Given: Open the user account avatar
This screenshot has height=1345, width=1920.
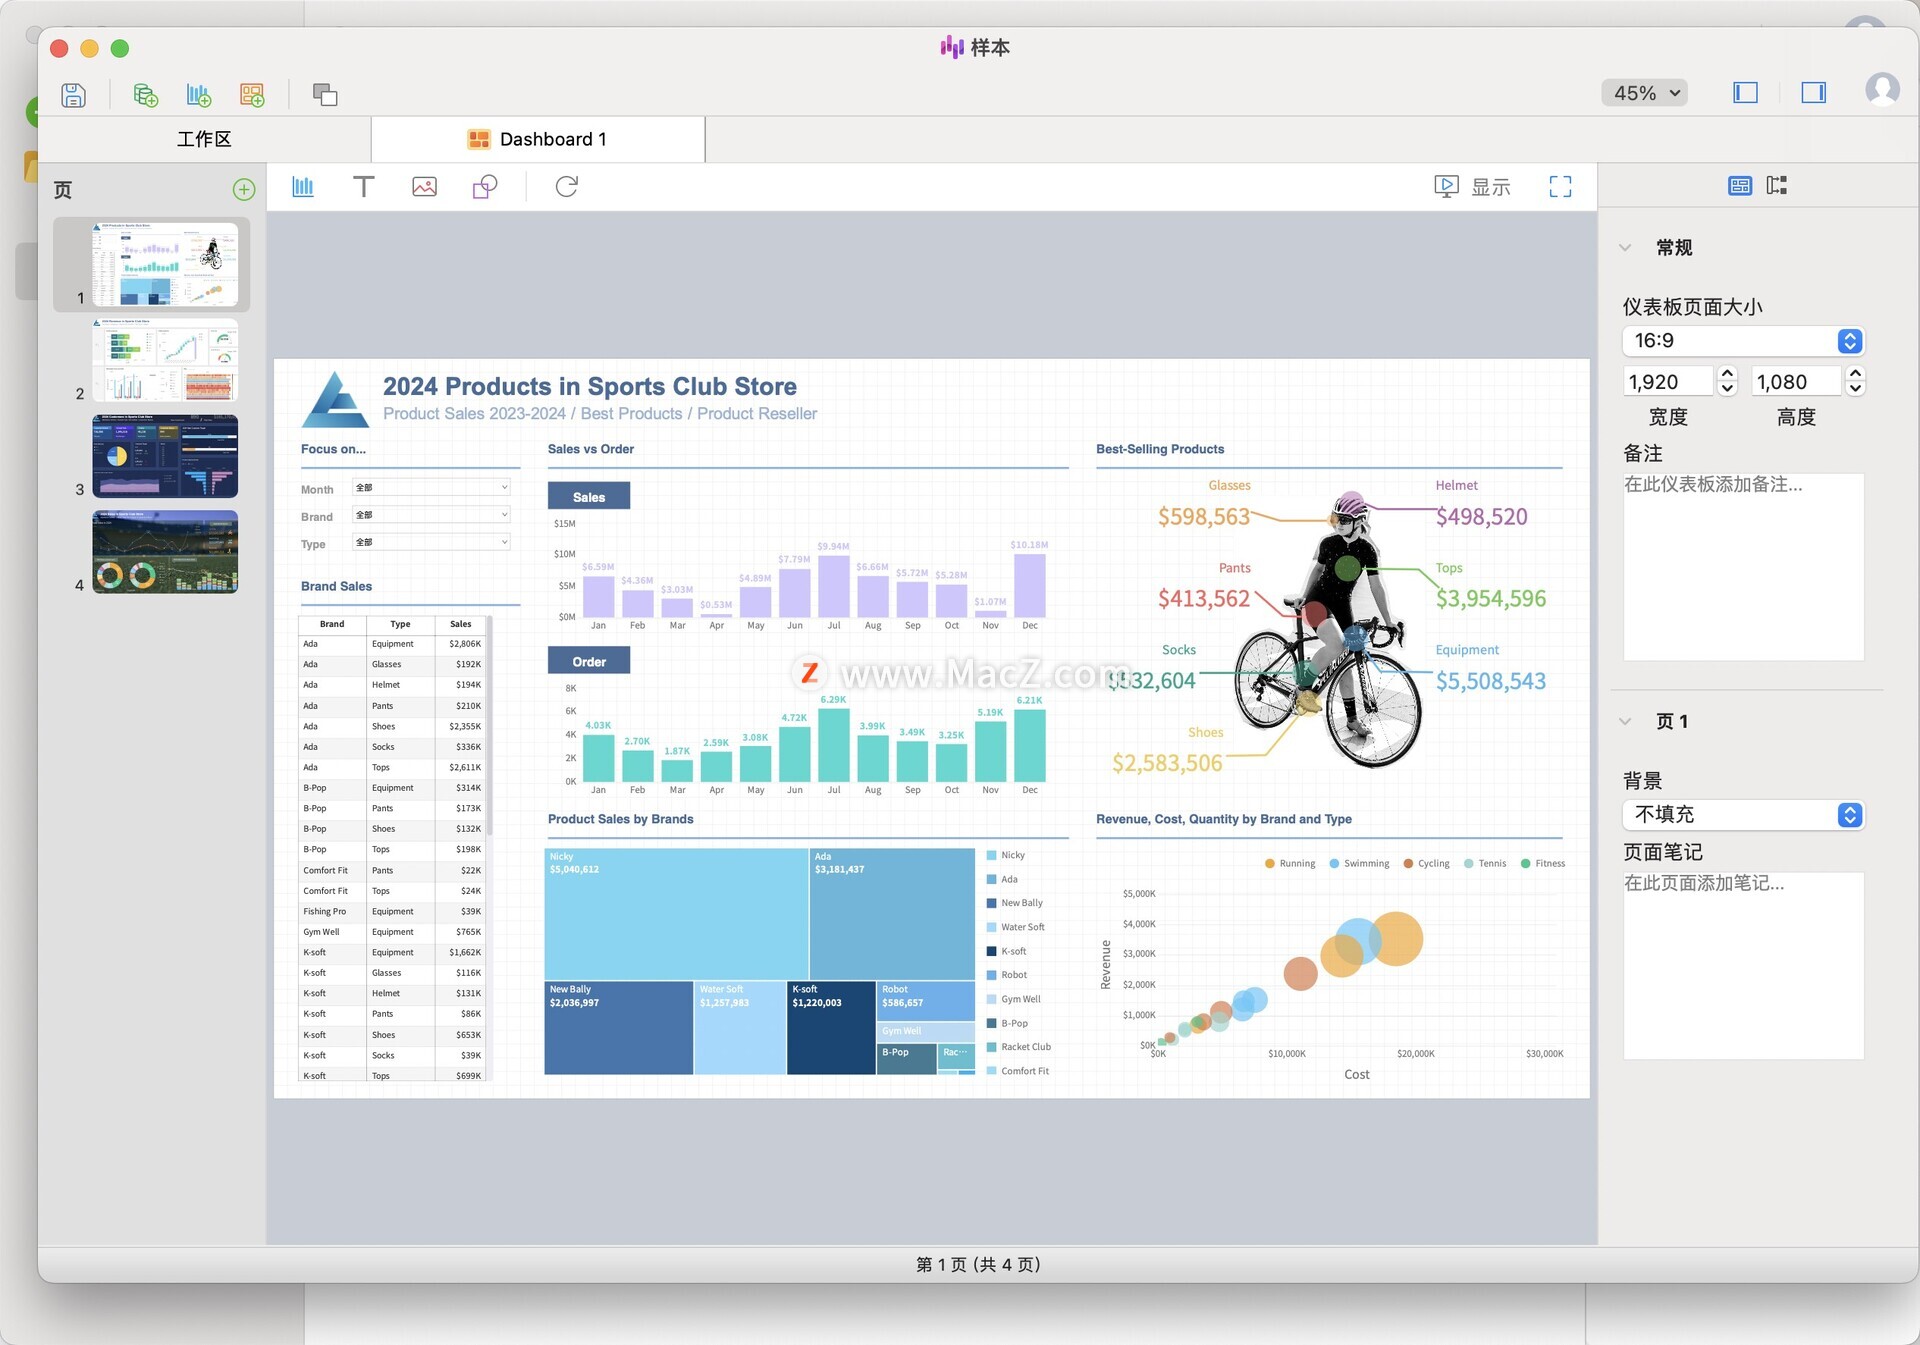Looking at the screenshot, I should tap(1882, 90).
